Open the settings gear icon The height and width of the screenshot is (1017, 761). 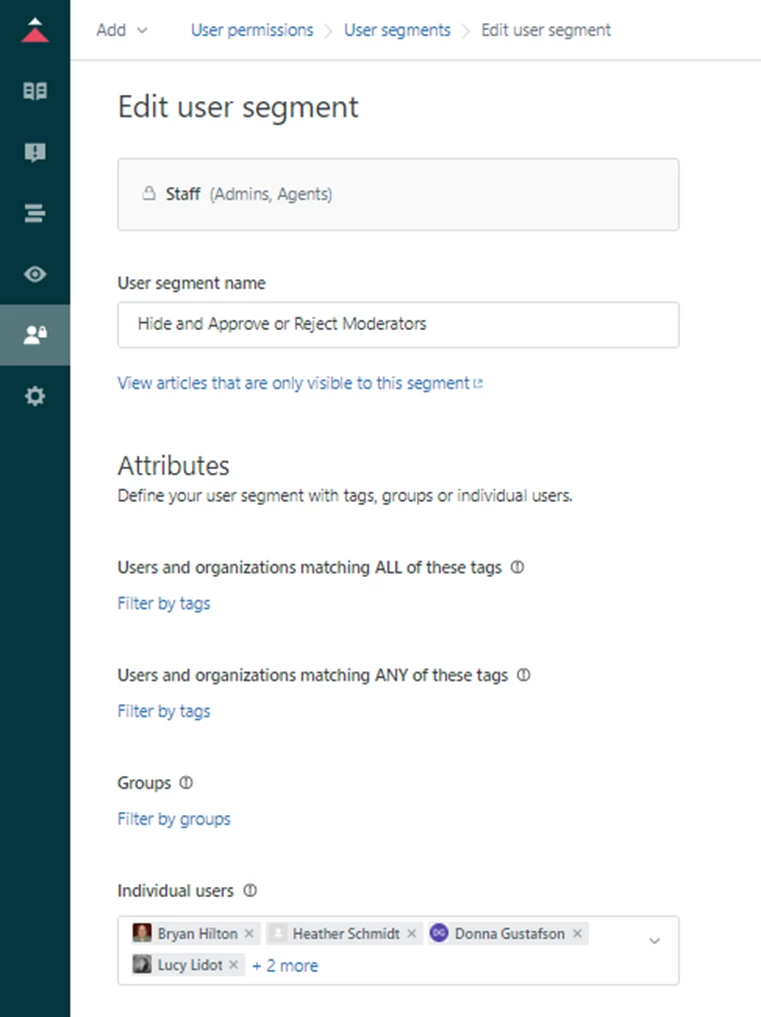tap(35, 396)
